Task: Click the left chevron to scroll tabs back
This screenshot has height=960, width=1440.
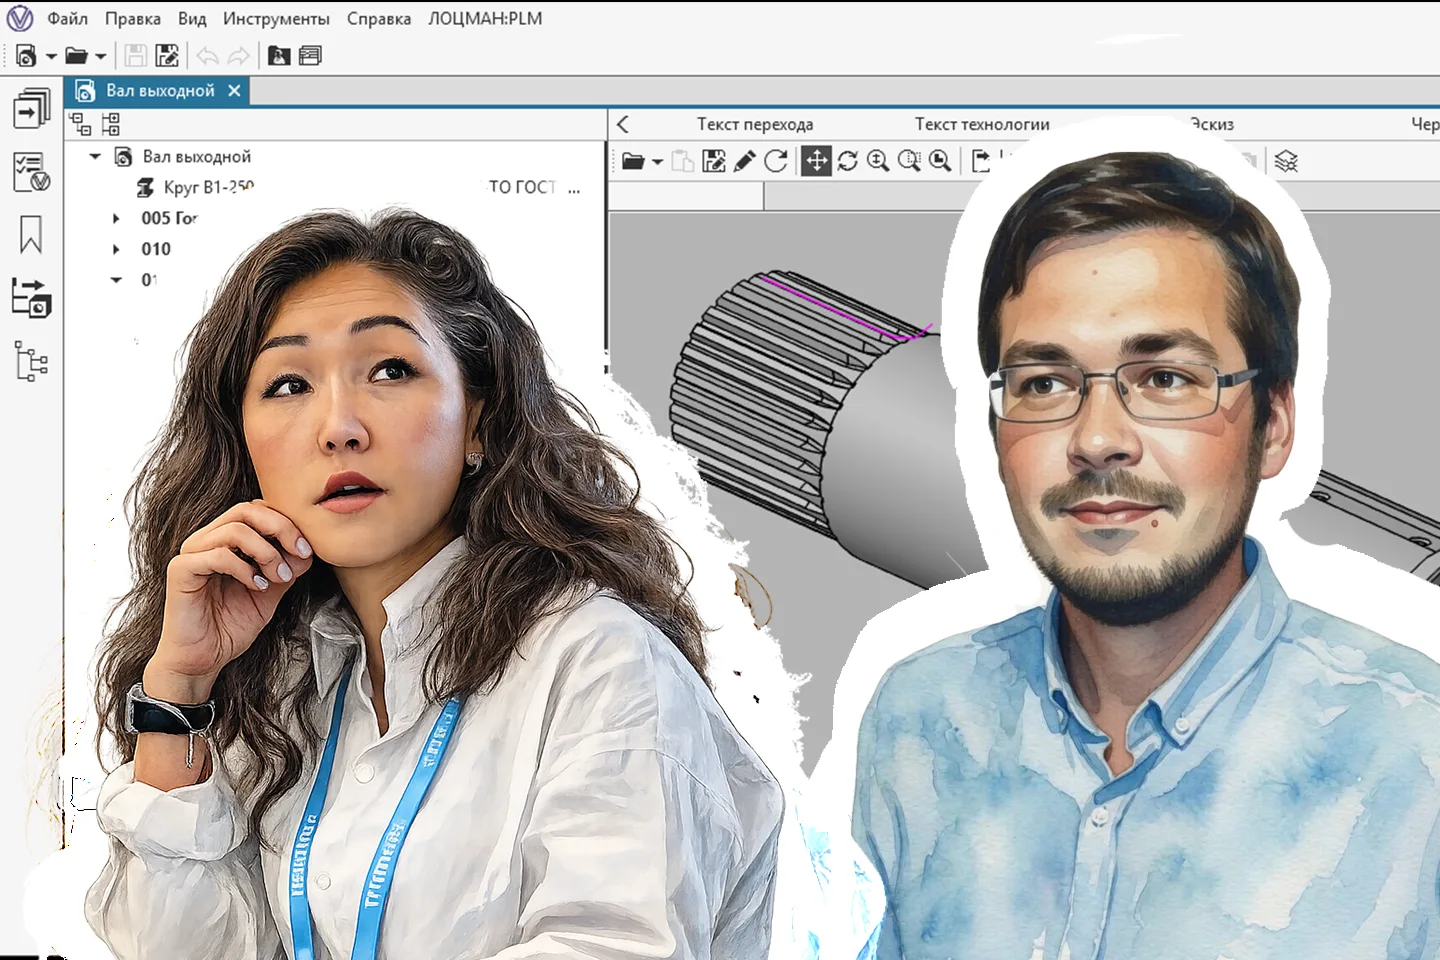Action: coord(623,124)
